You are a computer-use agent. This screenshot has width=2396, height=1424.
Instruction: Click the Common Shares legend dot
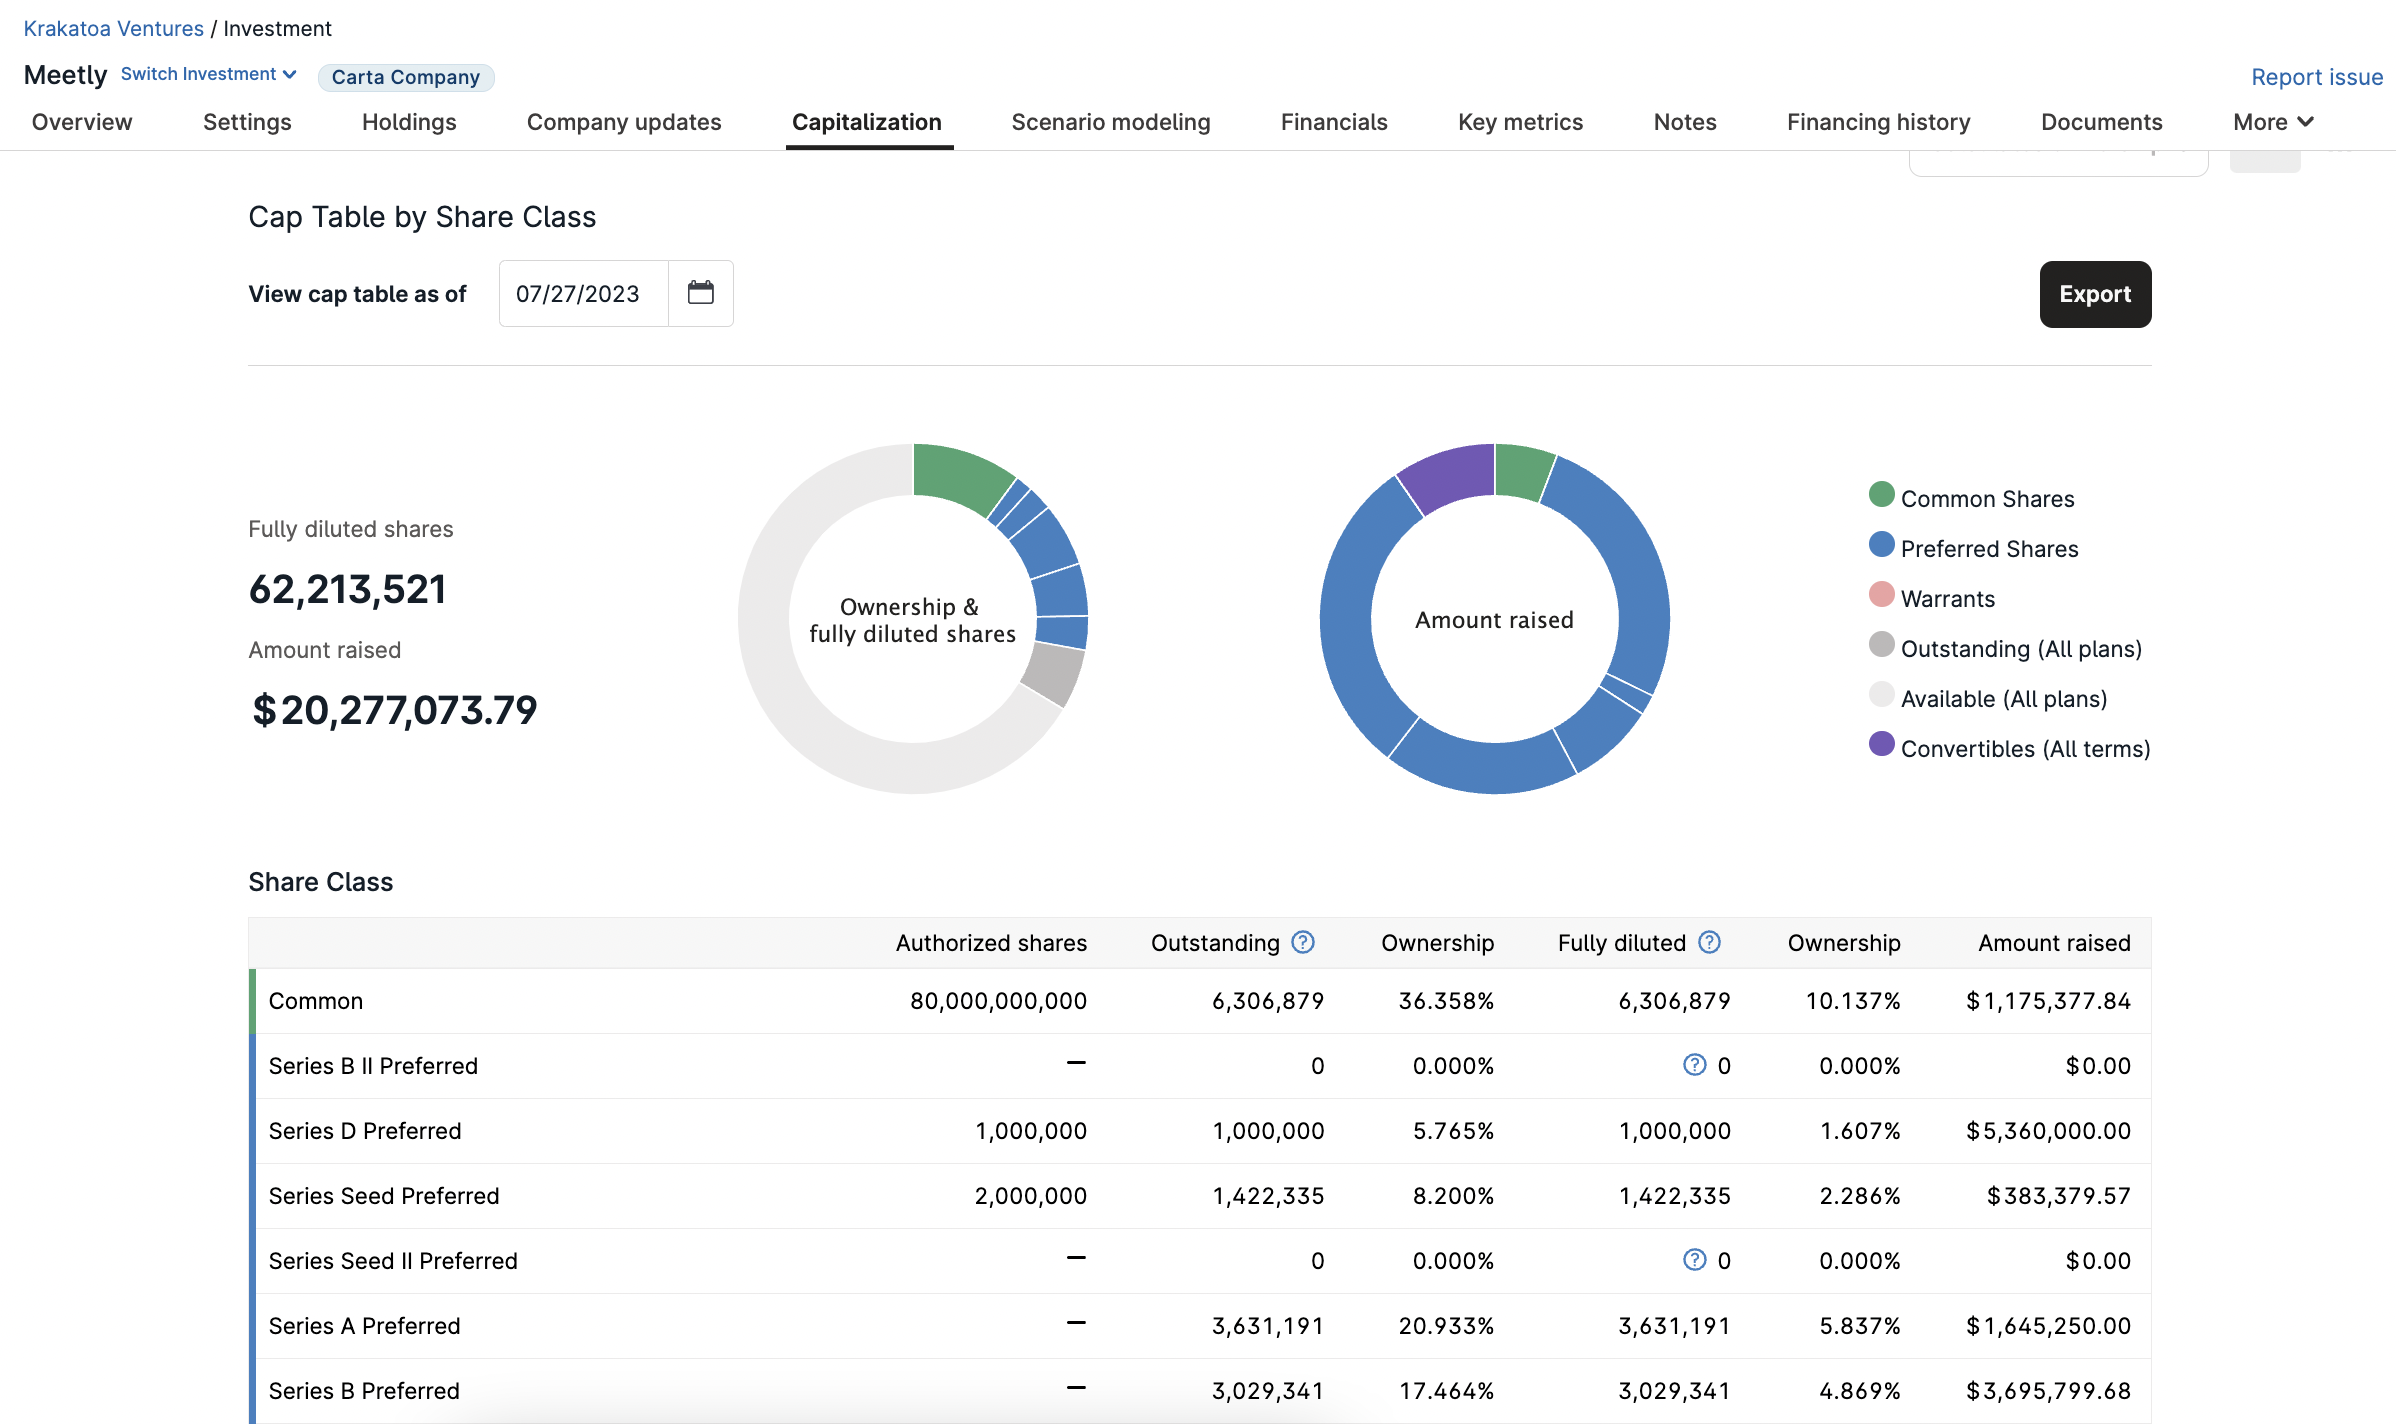tap(1881, 495)
